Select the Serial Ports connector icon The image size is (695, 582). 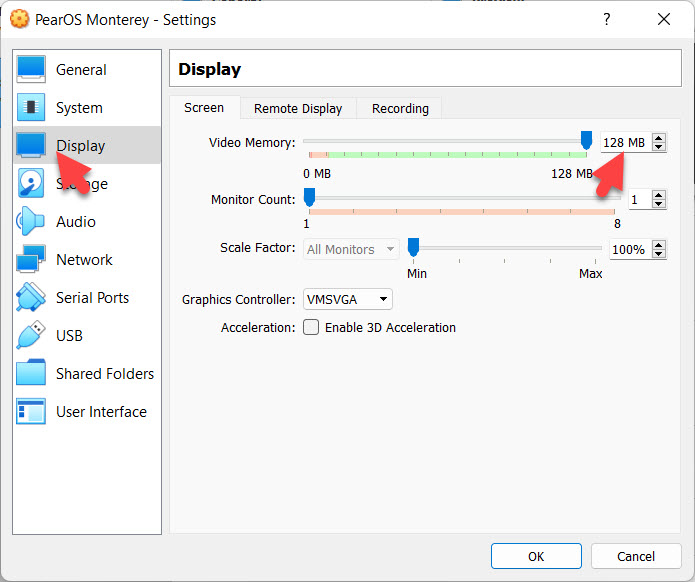(x=31, y=297)
